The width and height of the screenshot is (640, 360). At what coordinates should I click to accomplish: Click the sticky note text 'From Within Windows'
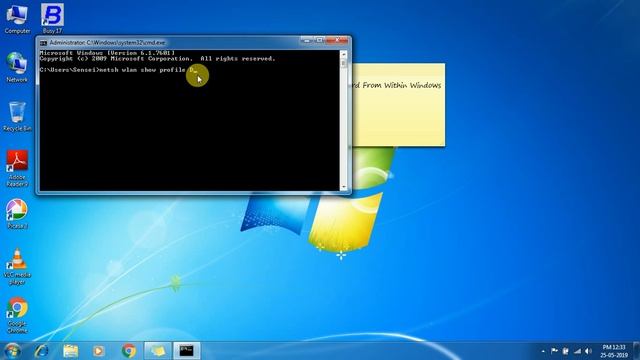(x=402, y=85)
